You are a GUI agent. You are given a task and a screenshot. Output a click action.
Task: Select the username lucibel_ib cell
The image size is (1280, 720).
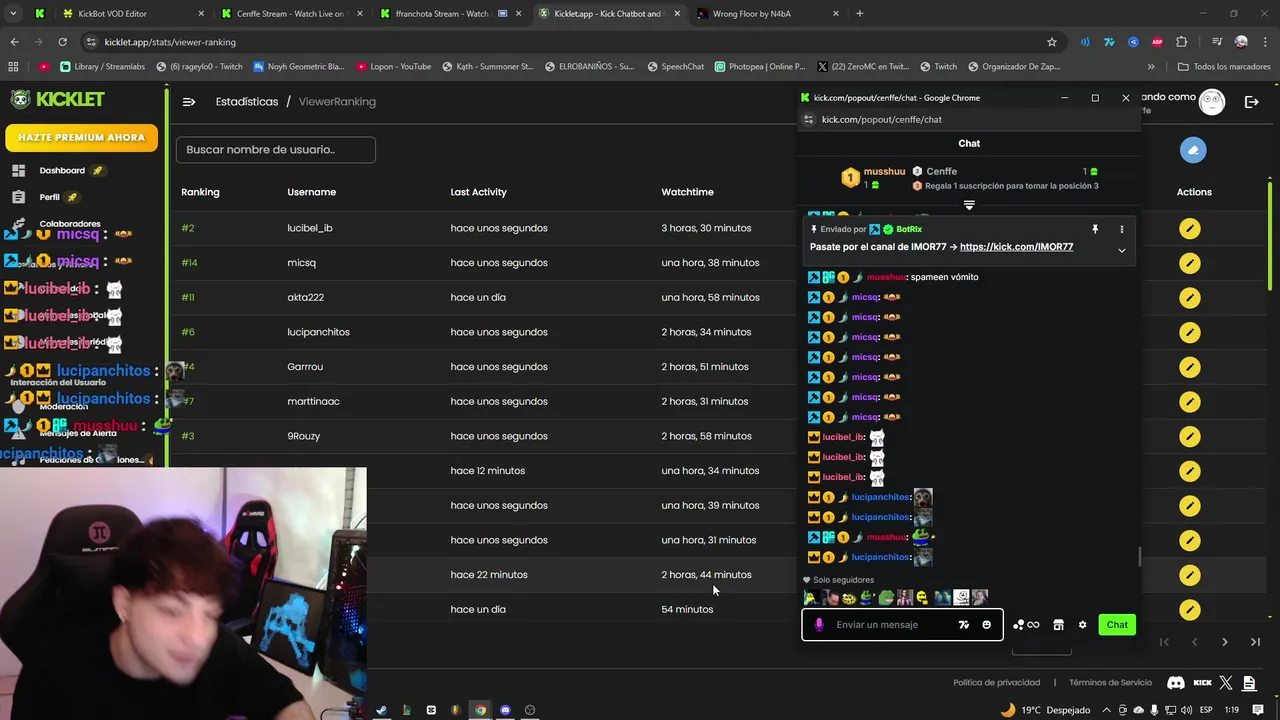point(310,228)
